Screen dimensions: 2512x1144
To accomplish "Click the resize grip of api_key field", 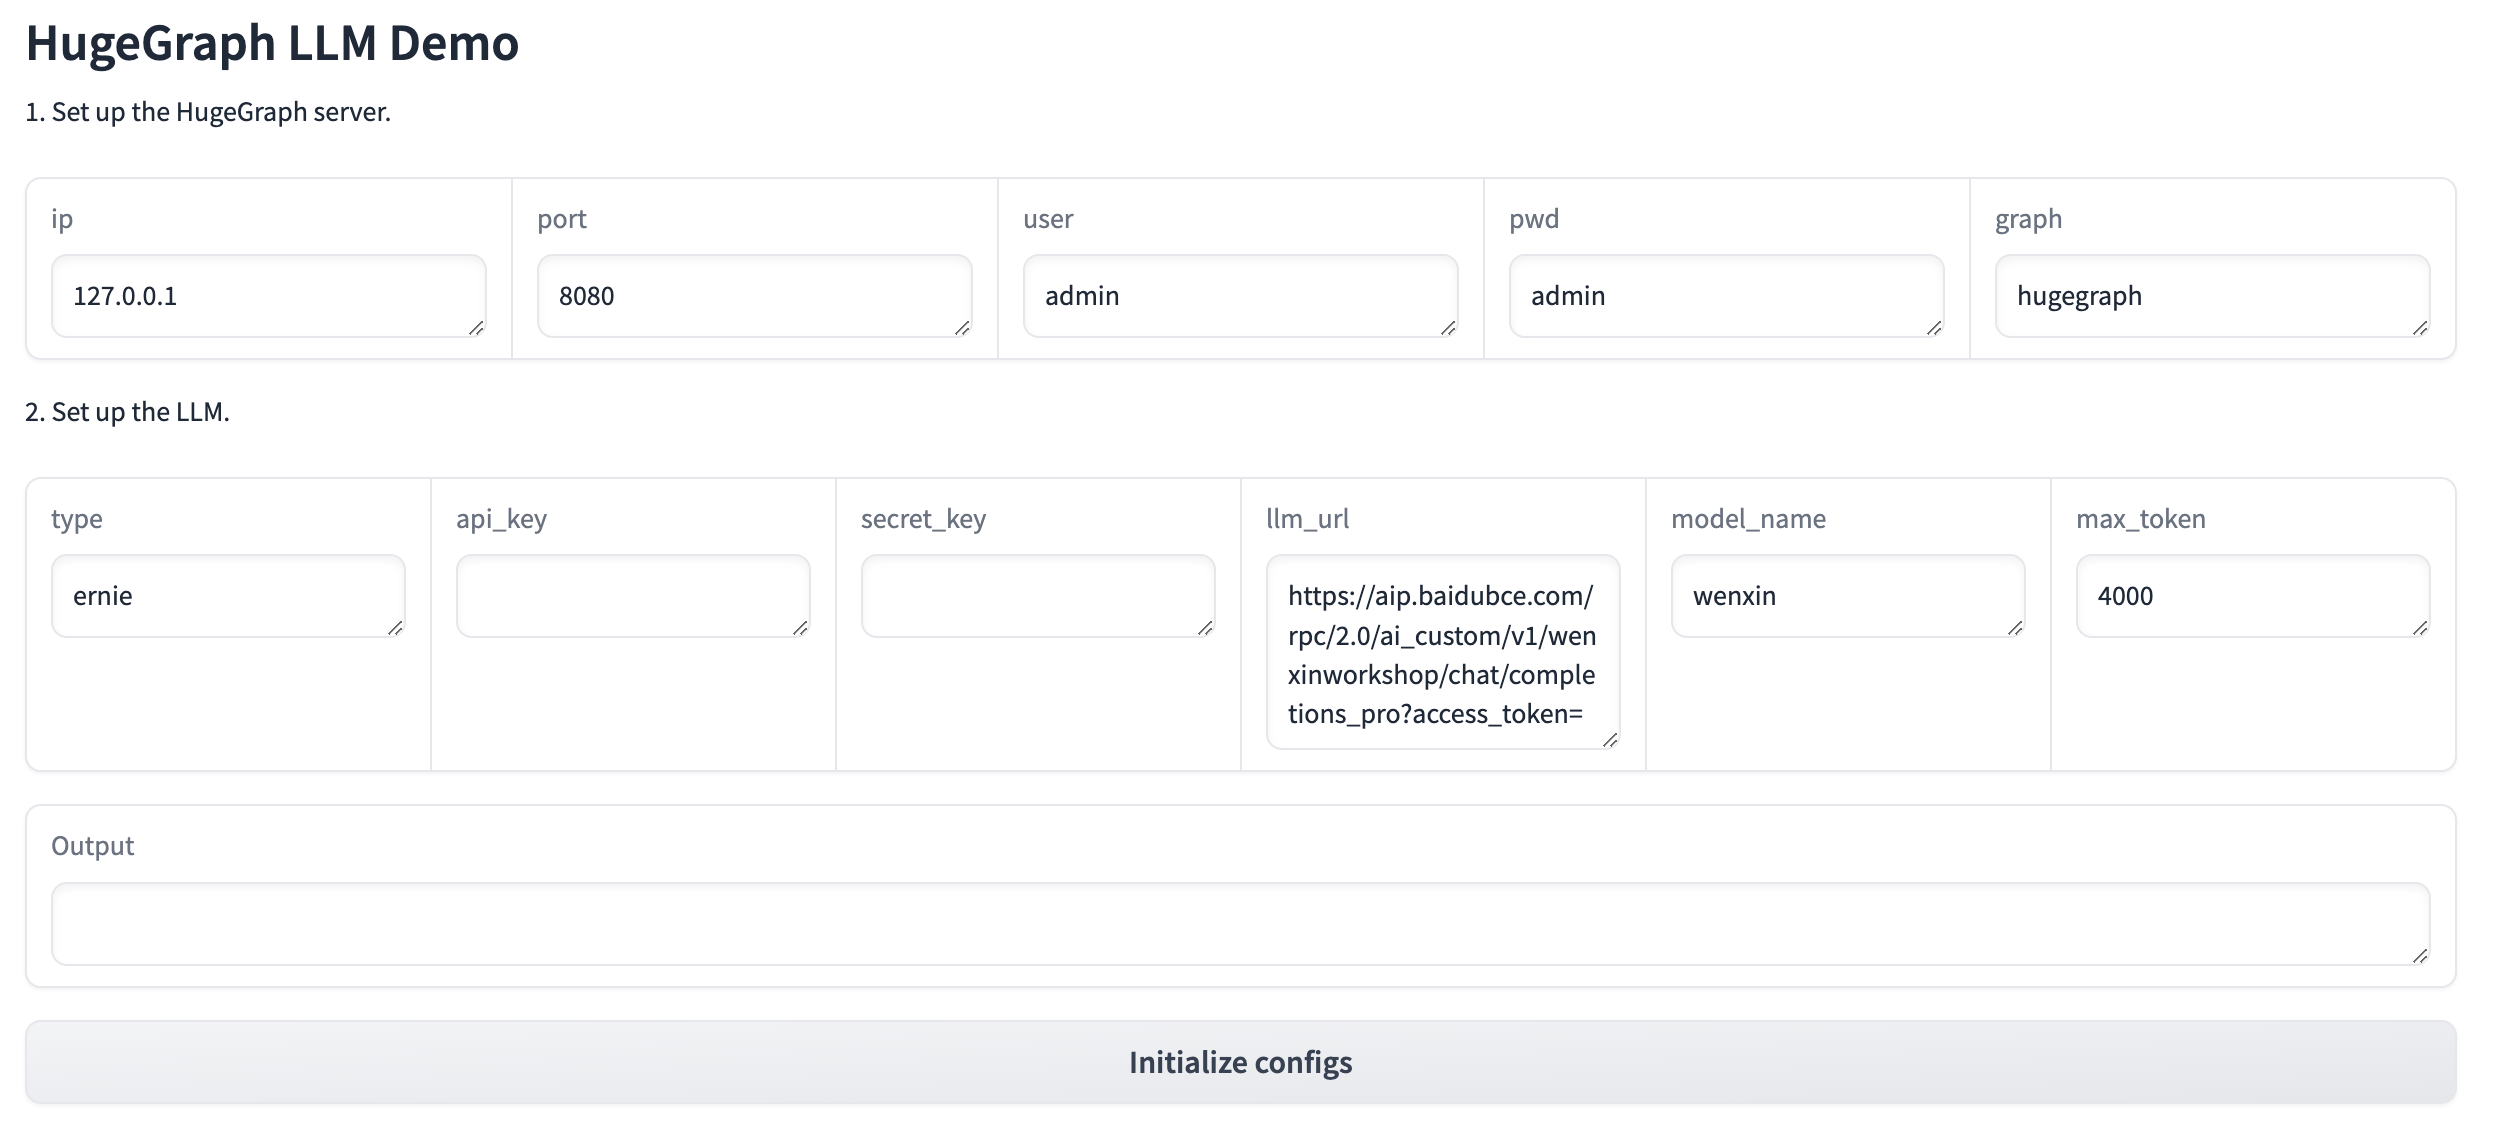I will pos(800,628).
